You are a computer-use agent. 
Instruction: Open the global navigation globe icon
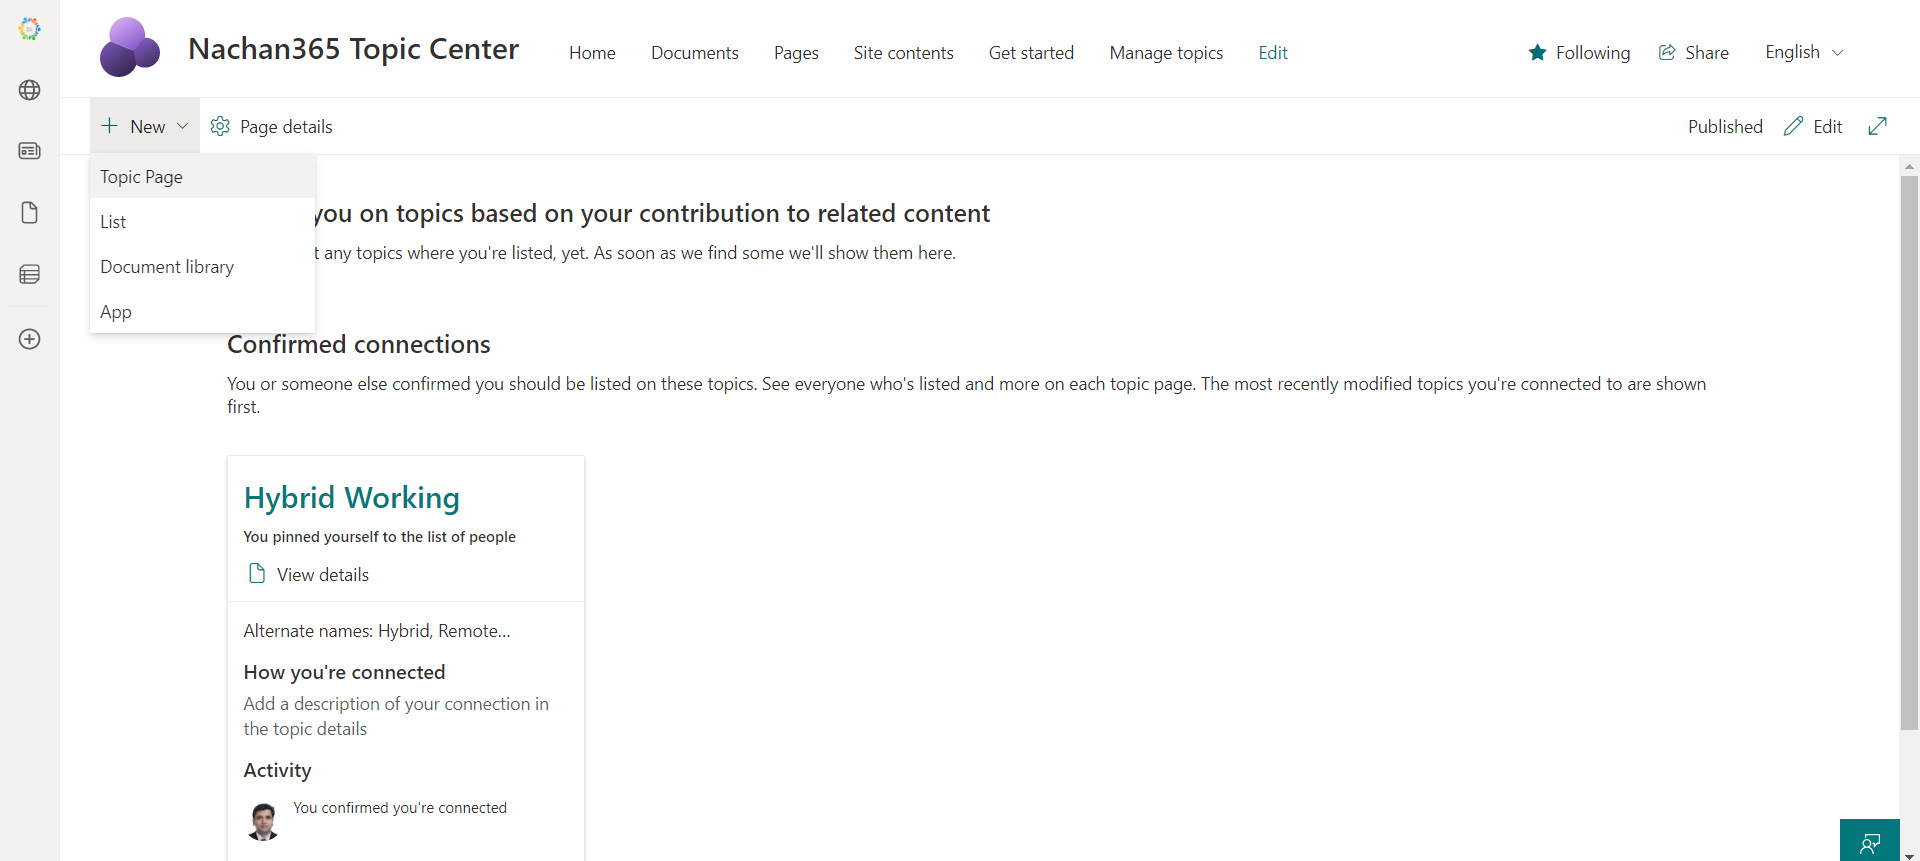[x=30, y=90]
